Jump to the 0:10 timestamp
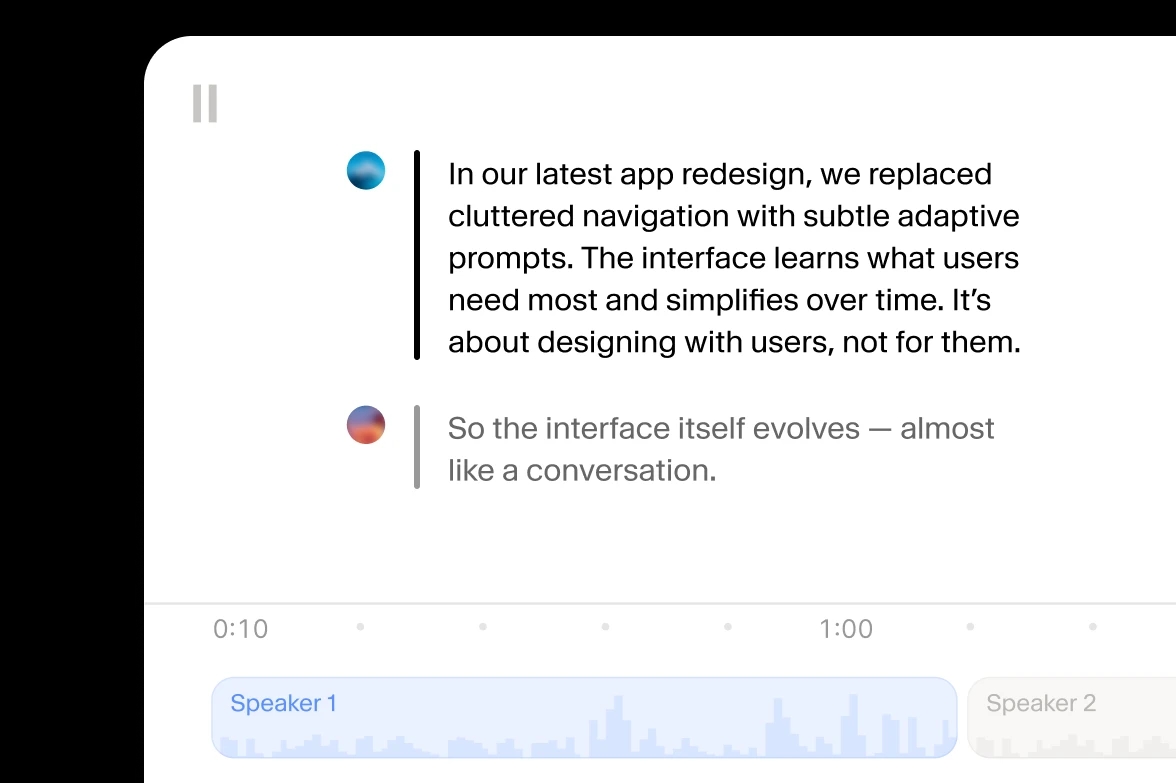The image size is (1176, 783). 241,629
